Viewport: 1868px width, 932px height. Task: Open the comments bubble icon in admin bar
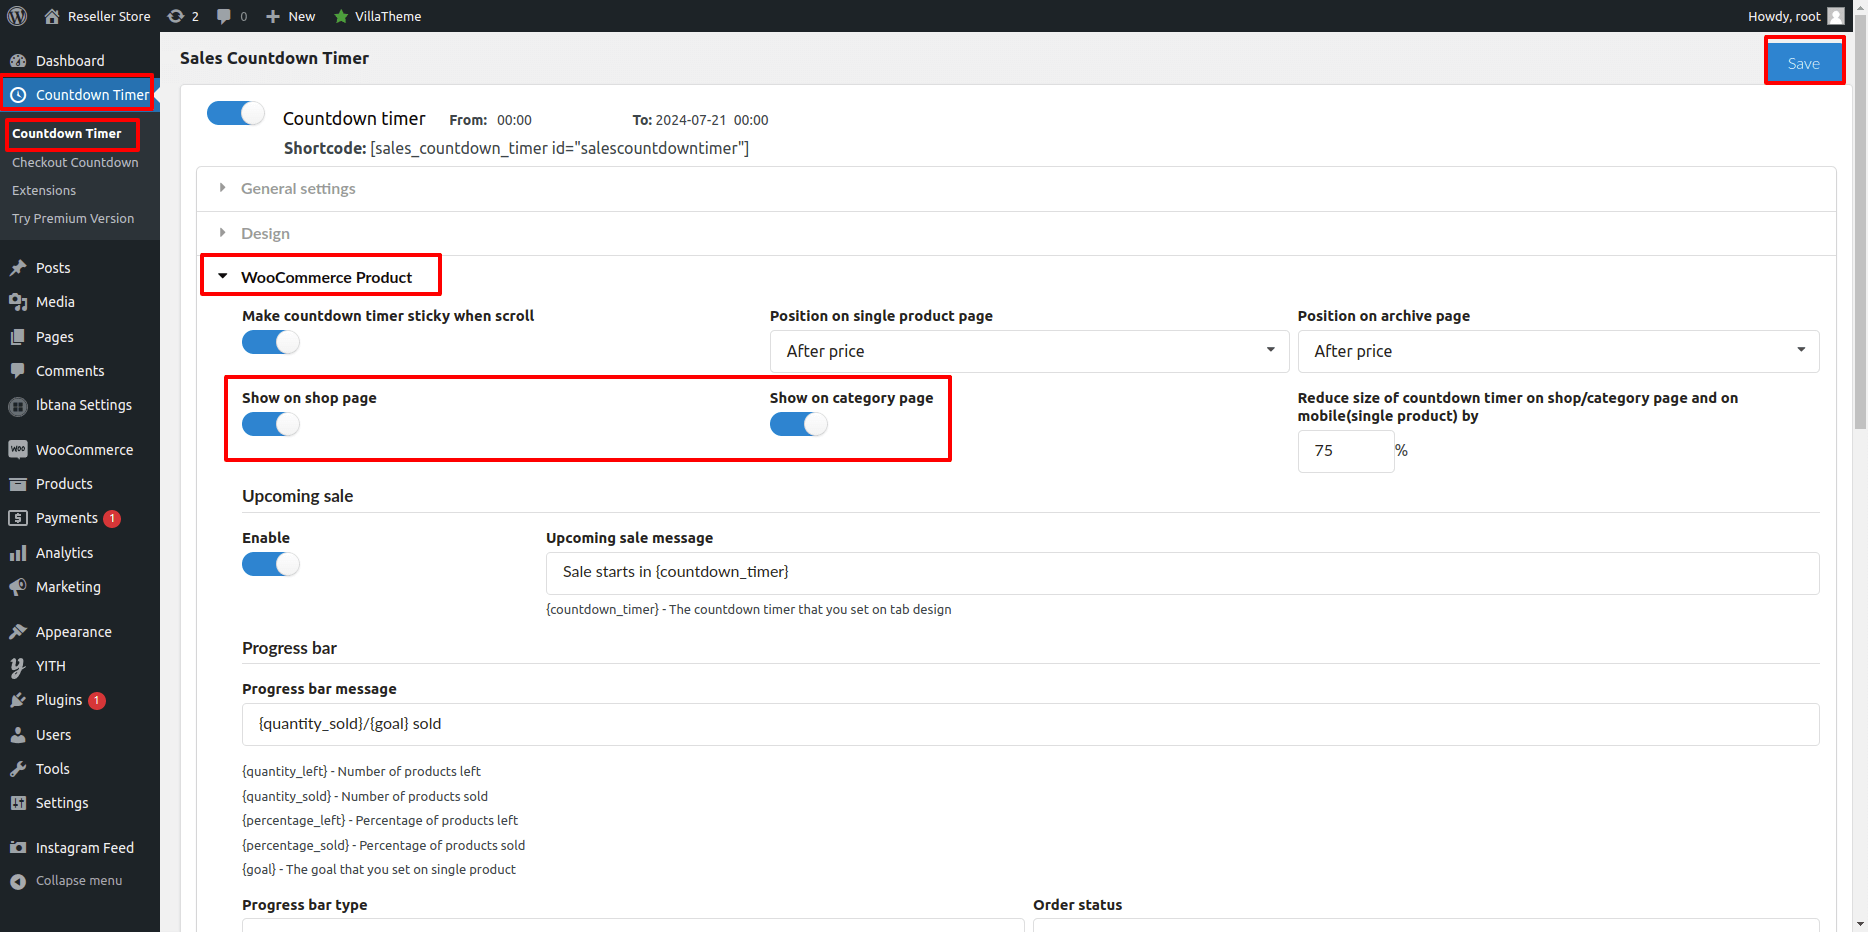tap(224, 16)
